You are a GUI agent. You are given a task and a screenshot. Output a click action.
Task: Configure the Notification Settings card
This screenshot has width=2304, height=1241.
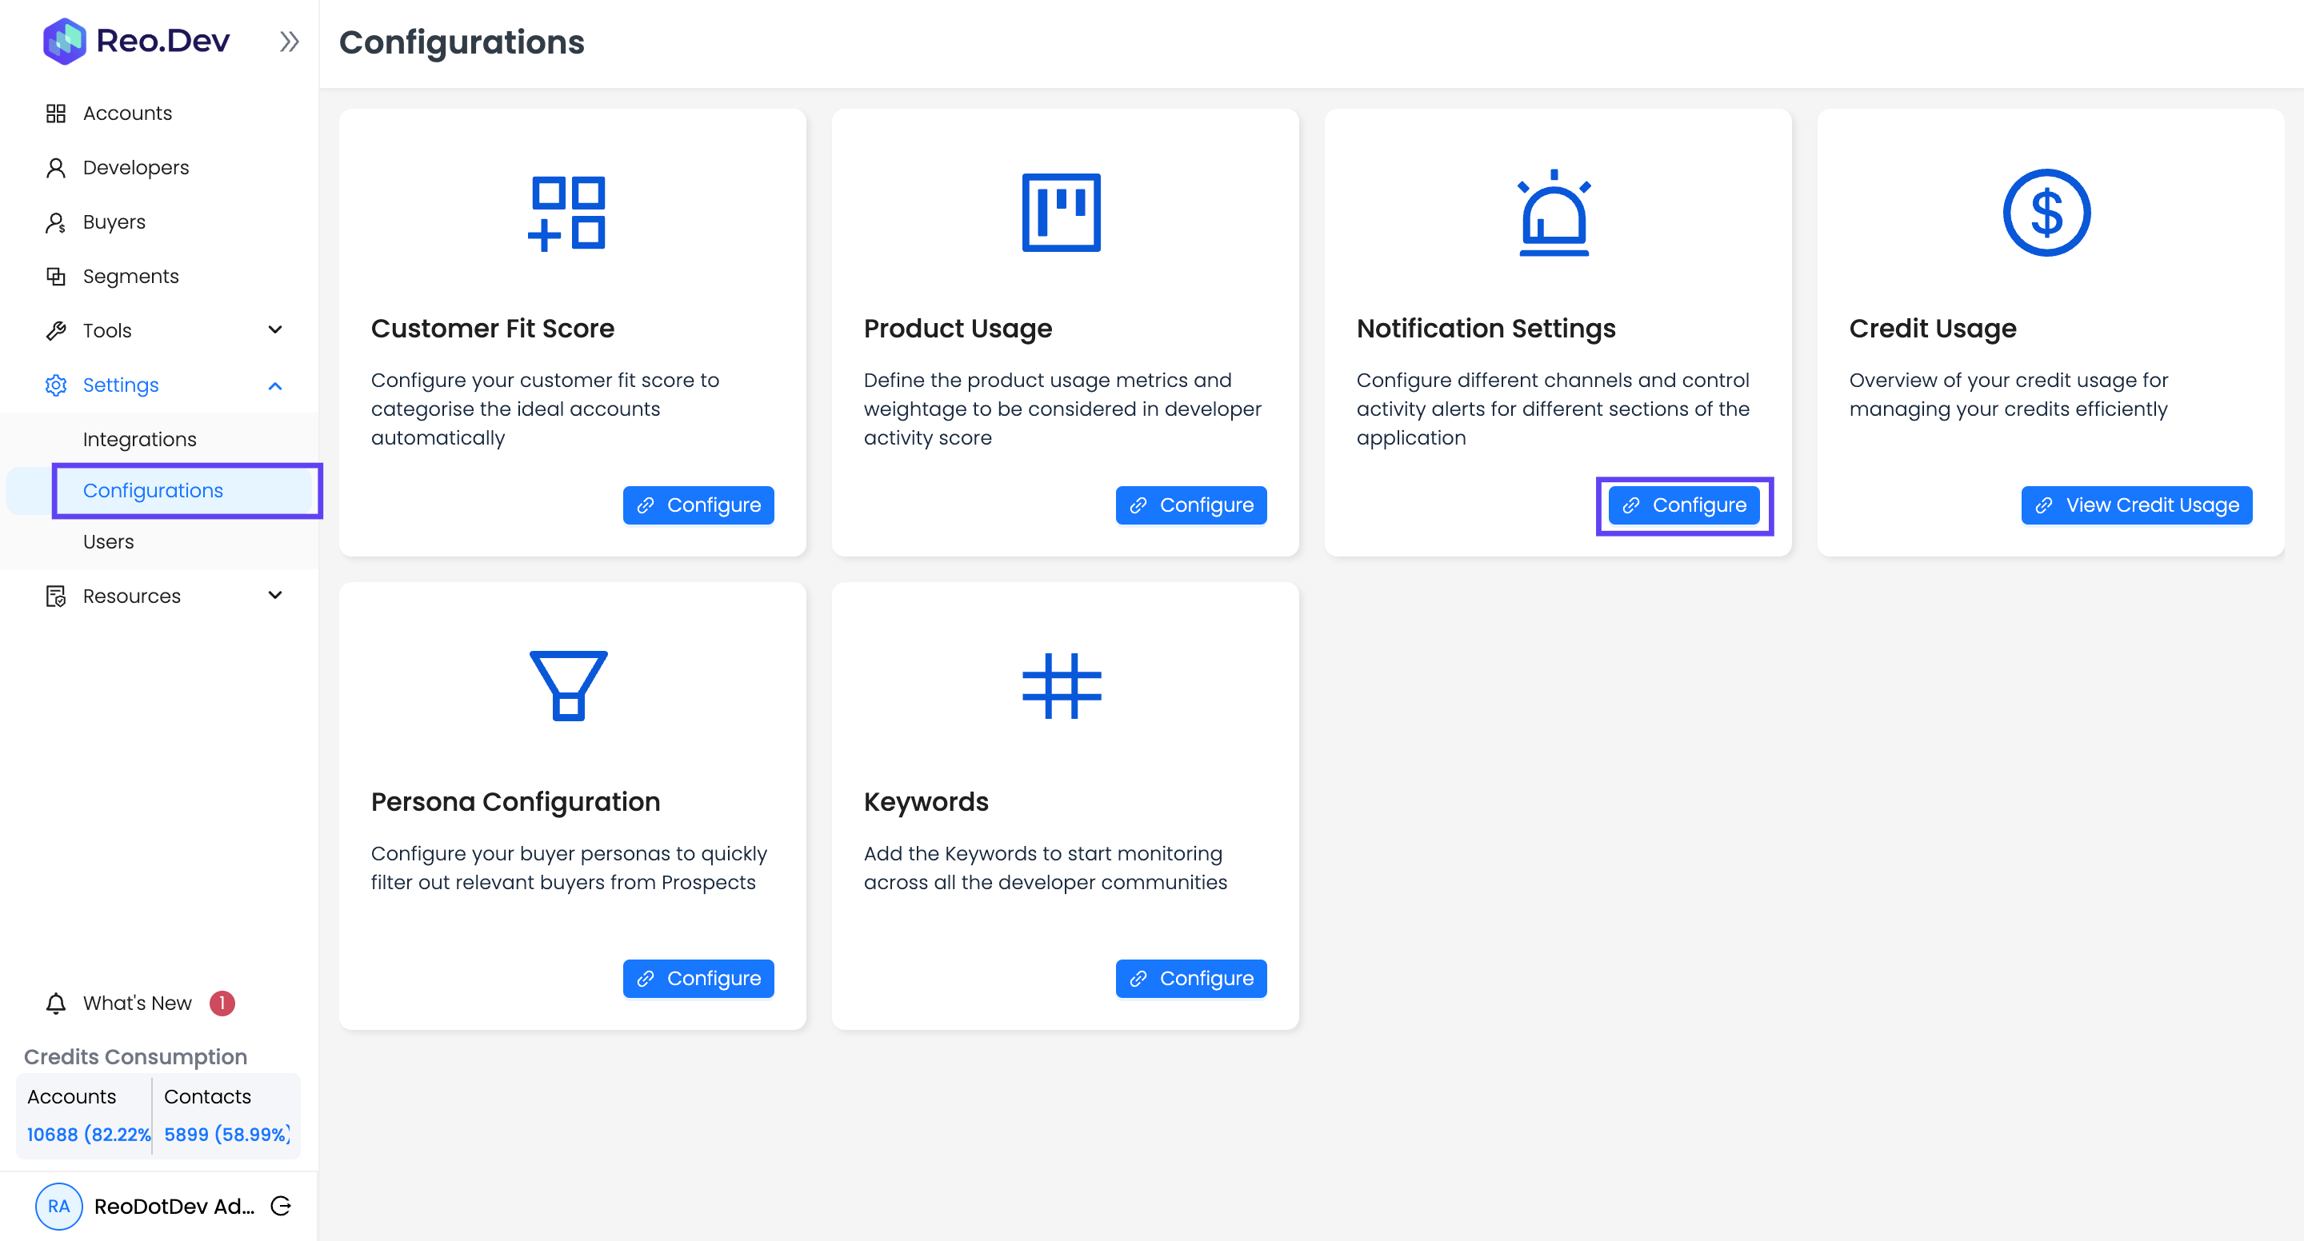coord(1684,505)
